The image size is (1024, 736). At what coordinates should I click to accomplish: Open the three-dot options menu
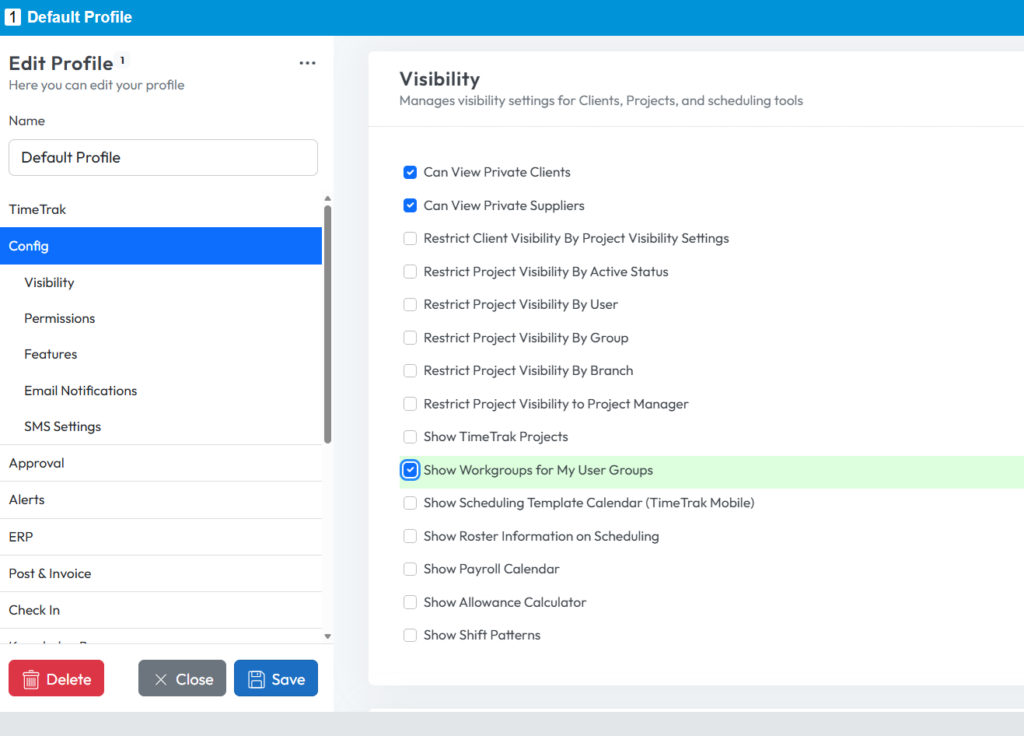click(x=307, y=63)
